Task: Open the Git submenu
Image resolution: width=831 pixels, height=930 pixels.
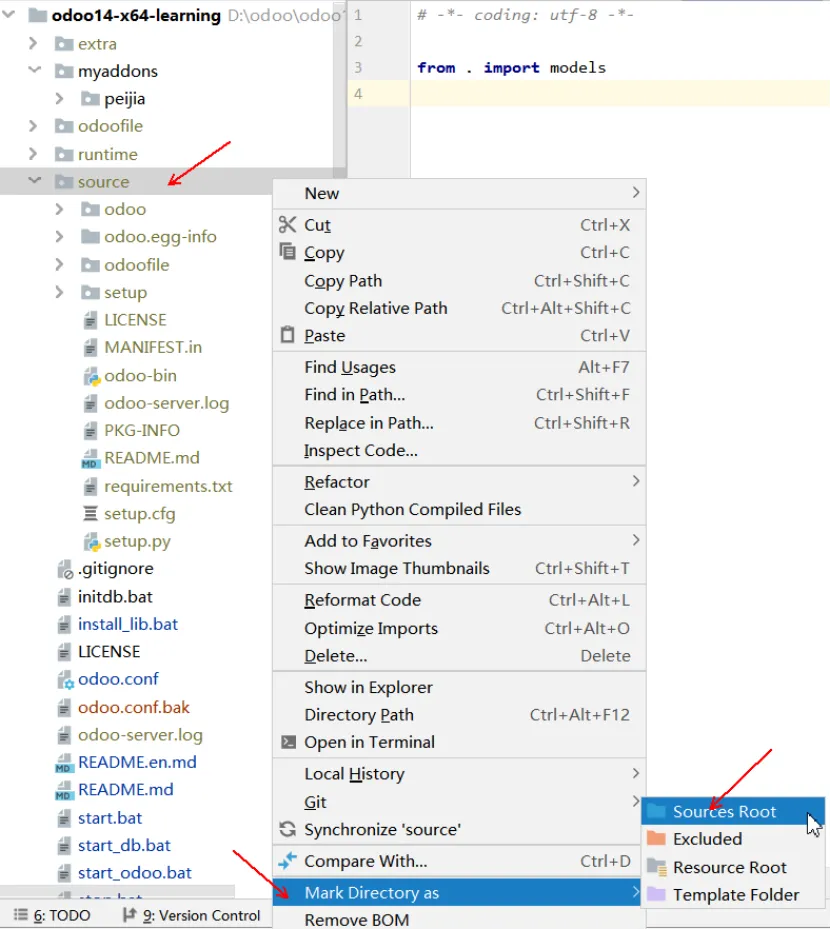Action: (x=459, y=801)
